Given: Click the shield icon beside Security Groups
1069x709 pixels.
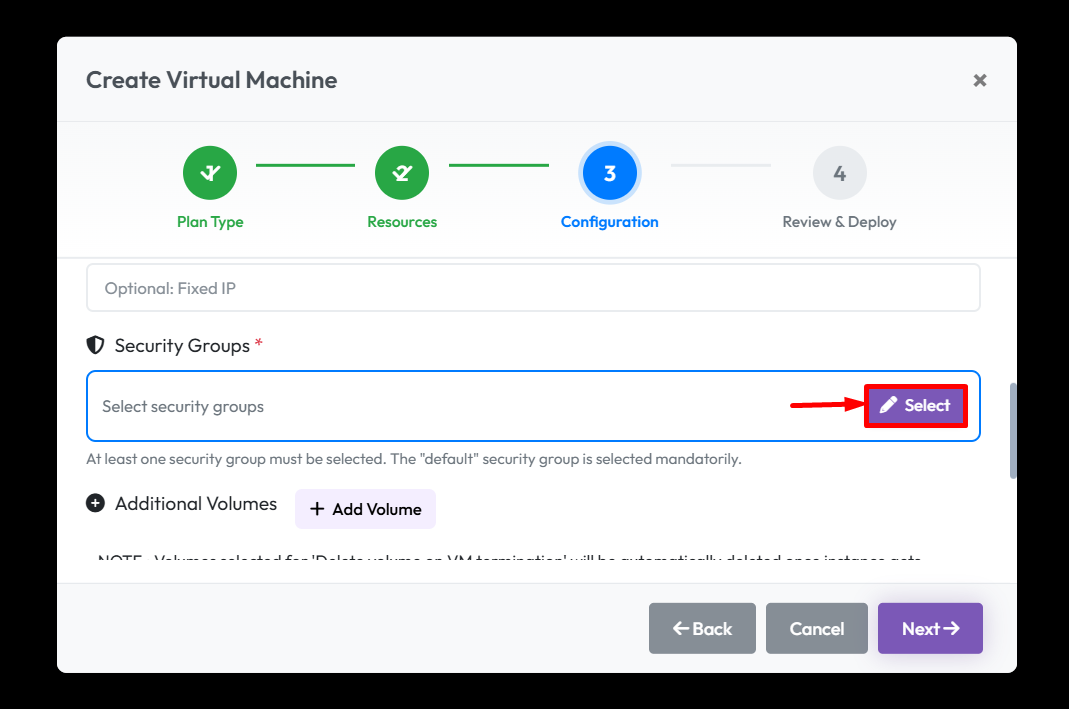Looking at the screenshot, I should pos(96,345).
